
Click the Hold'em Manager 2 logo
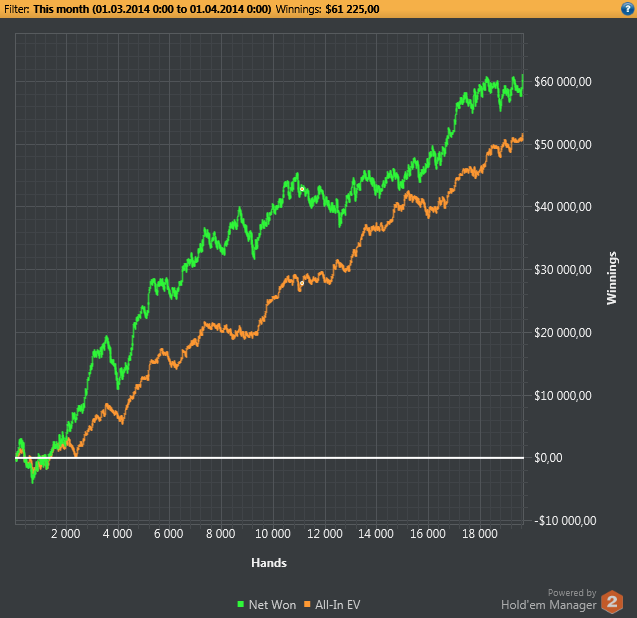point(612,602)
